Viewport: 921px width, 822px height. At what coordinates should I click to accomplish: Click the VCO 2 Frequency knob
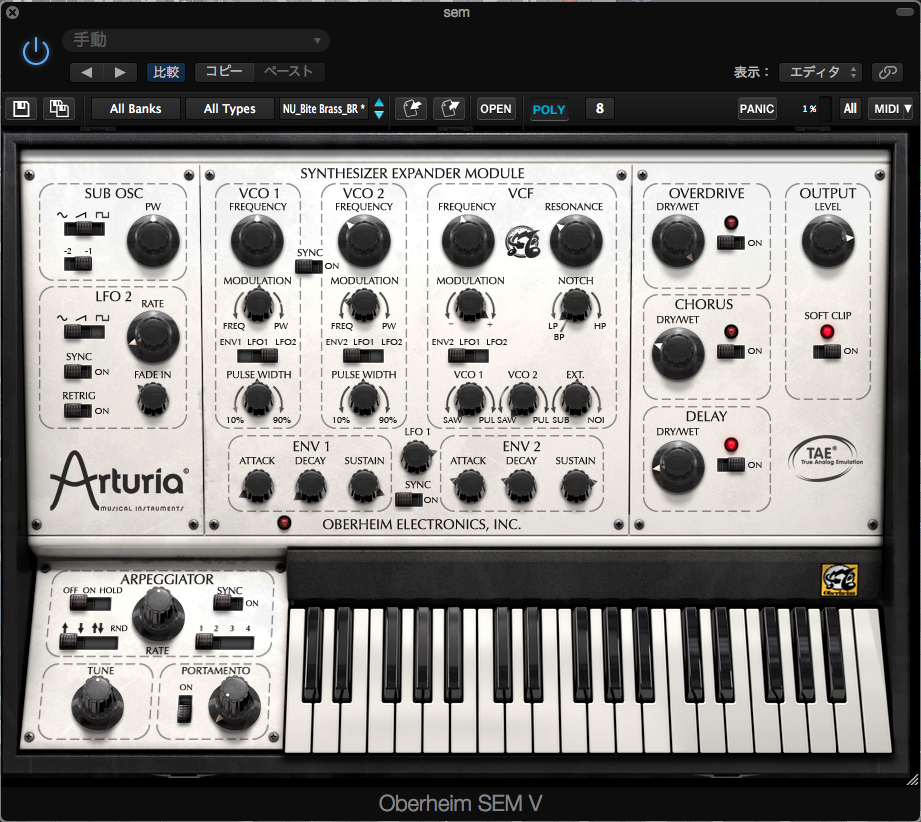click(364, 241)
